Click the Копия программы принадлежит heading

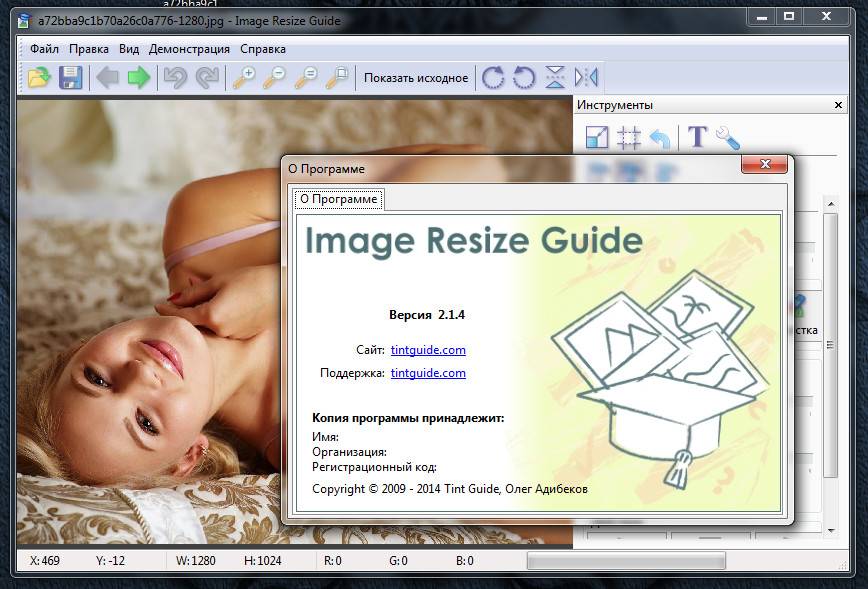[408, 418]
